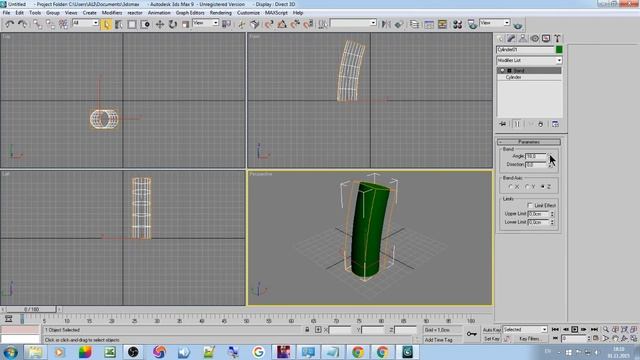
Task: Toggle Set Key animation mode
Action: [491, 339]
